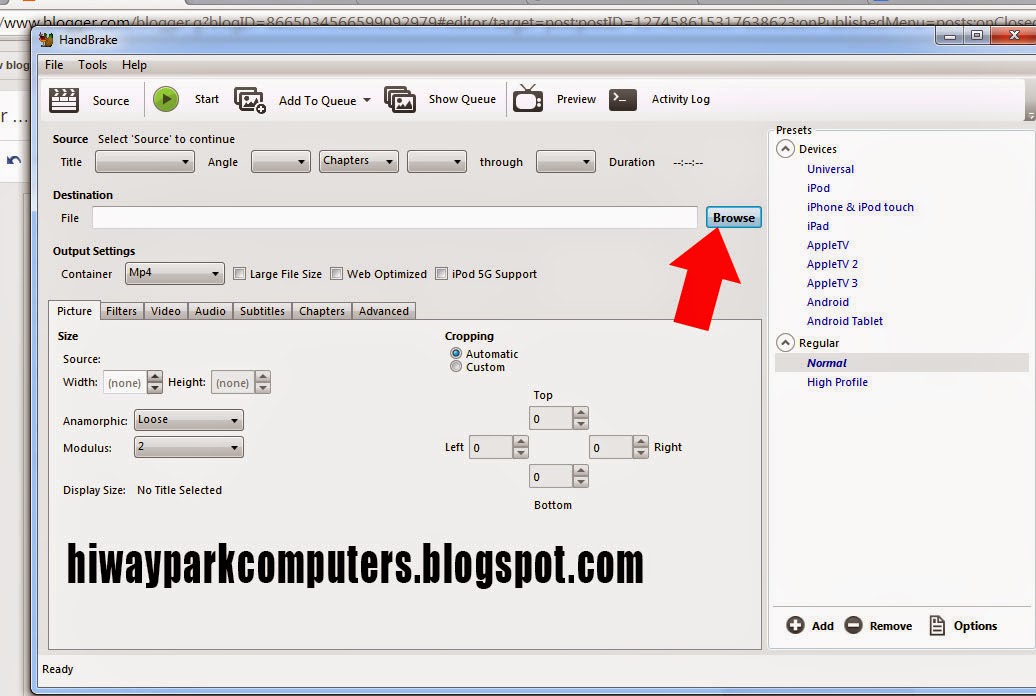Image resolution: width=1036 pixels, height=696 pixels.
Task: Open the Title dropdown
Action: pos(145,161)
